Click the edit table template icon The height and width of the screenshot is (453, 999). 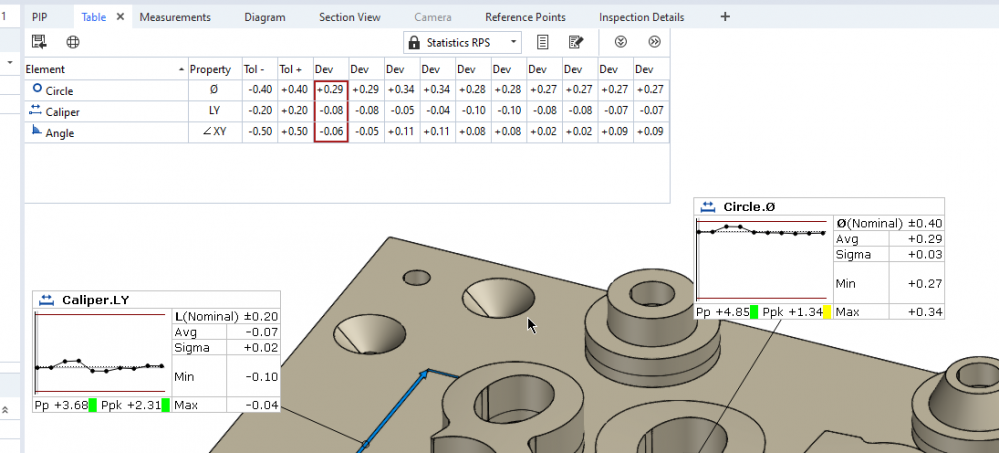[x=575, y=42]
